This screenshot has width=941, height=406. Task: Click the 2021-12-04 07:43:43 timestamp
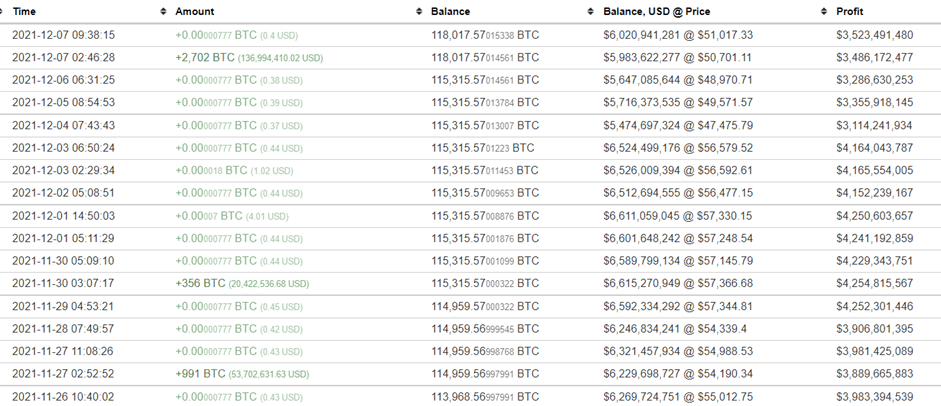point(63,125)
